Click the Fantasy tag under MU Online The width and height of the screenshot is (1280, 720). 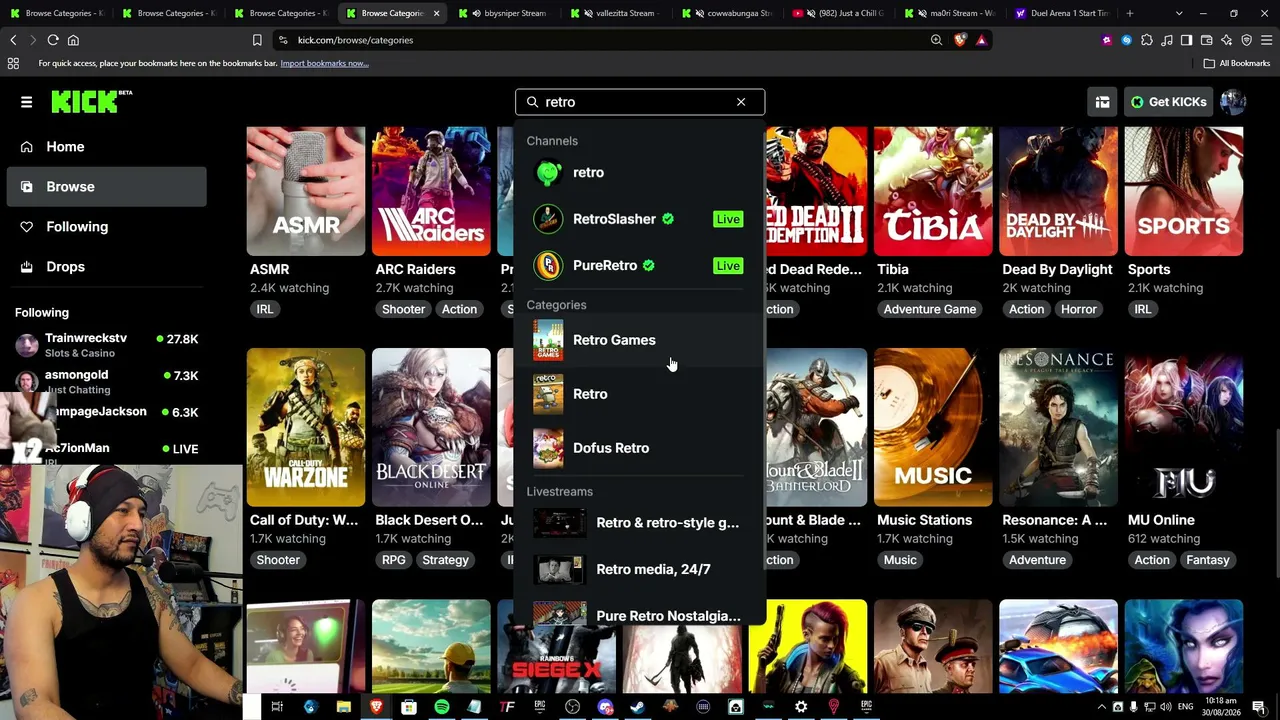point(1208,560)
